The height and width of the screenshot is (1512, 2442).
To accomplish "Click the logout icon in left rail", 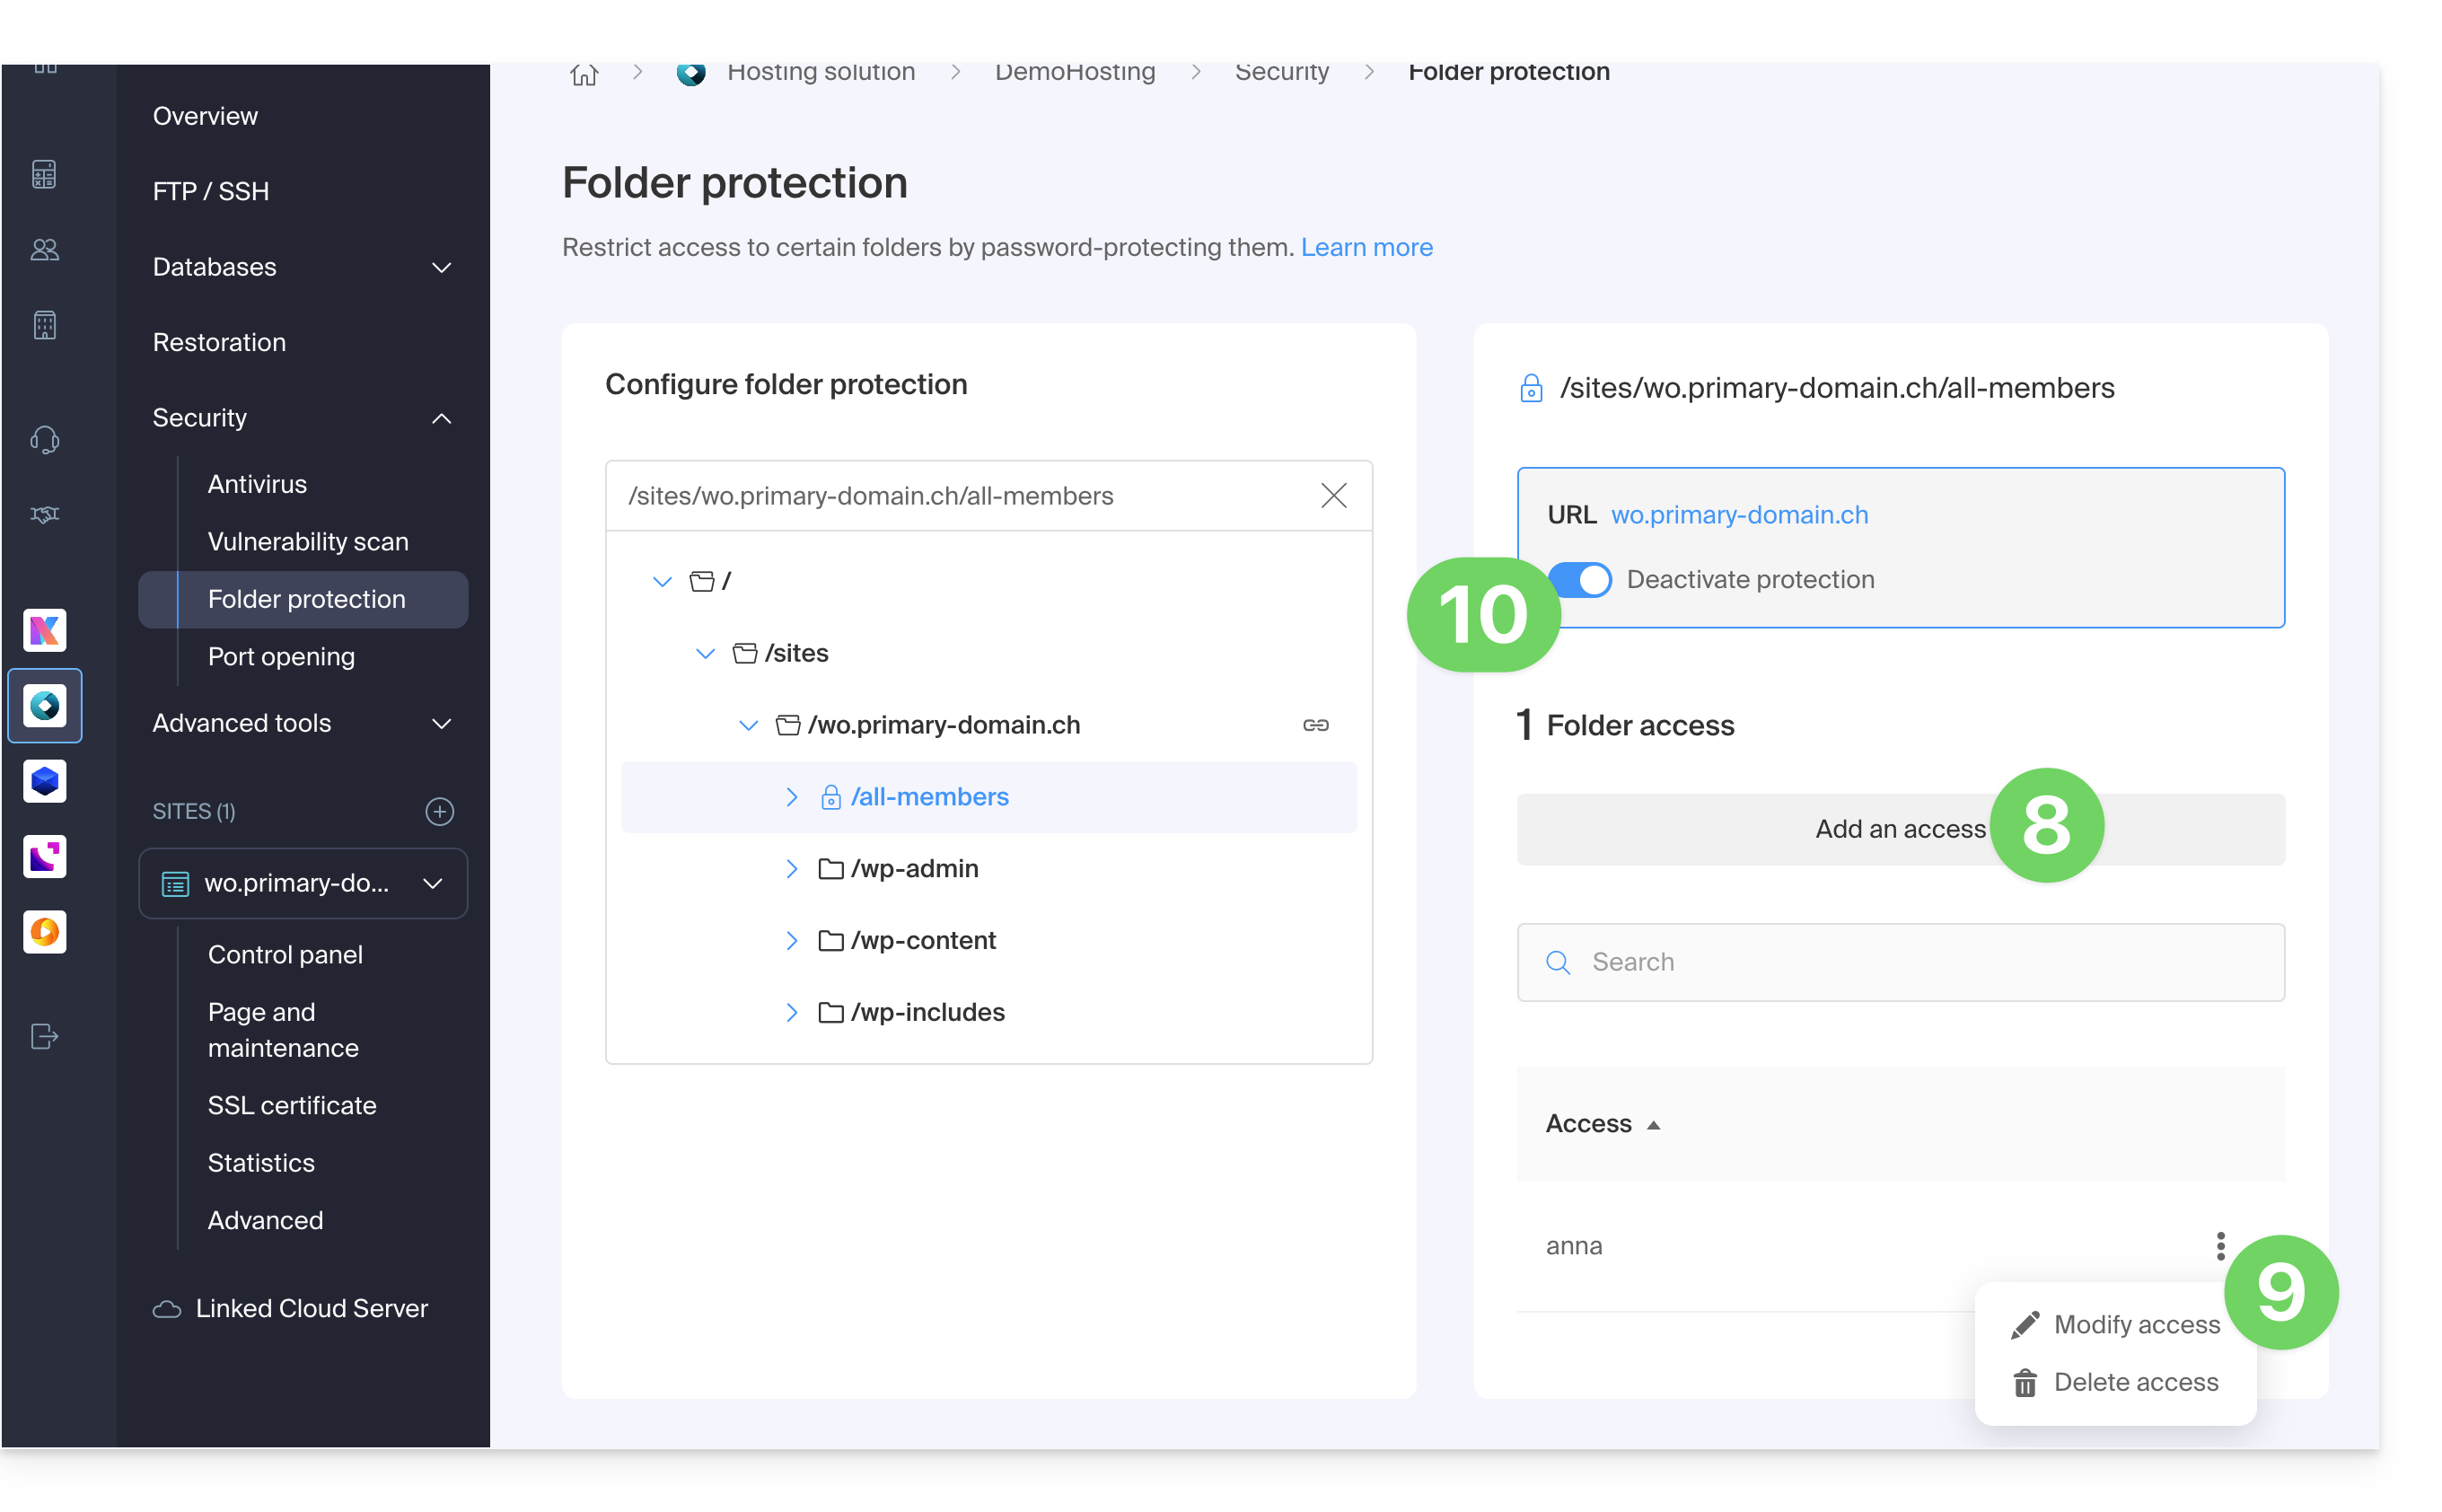I will [44, 1036].
